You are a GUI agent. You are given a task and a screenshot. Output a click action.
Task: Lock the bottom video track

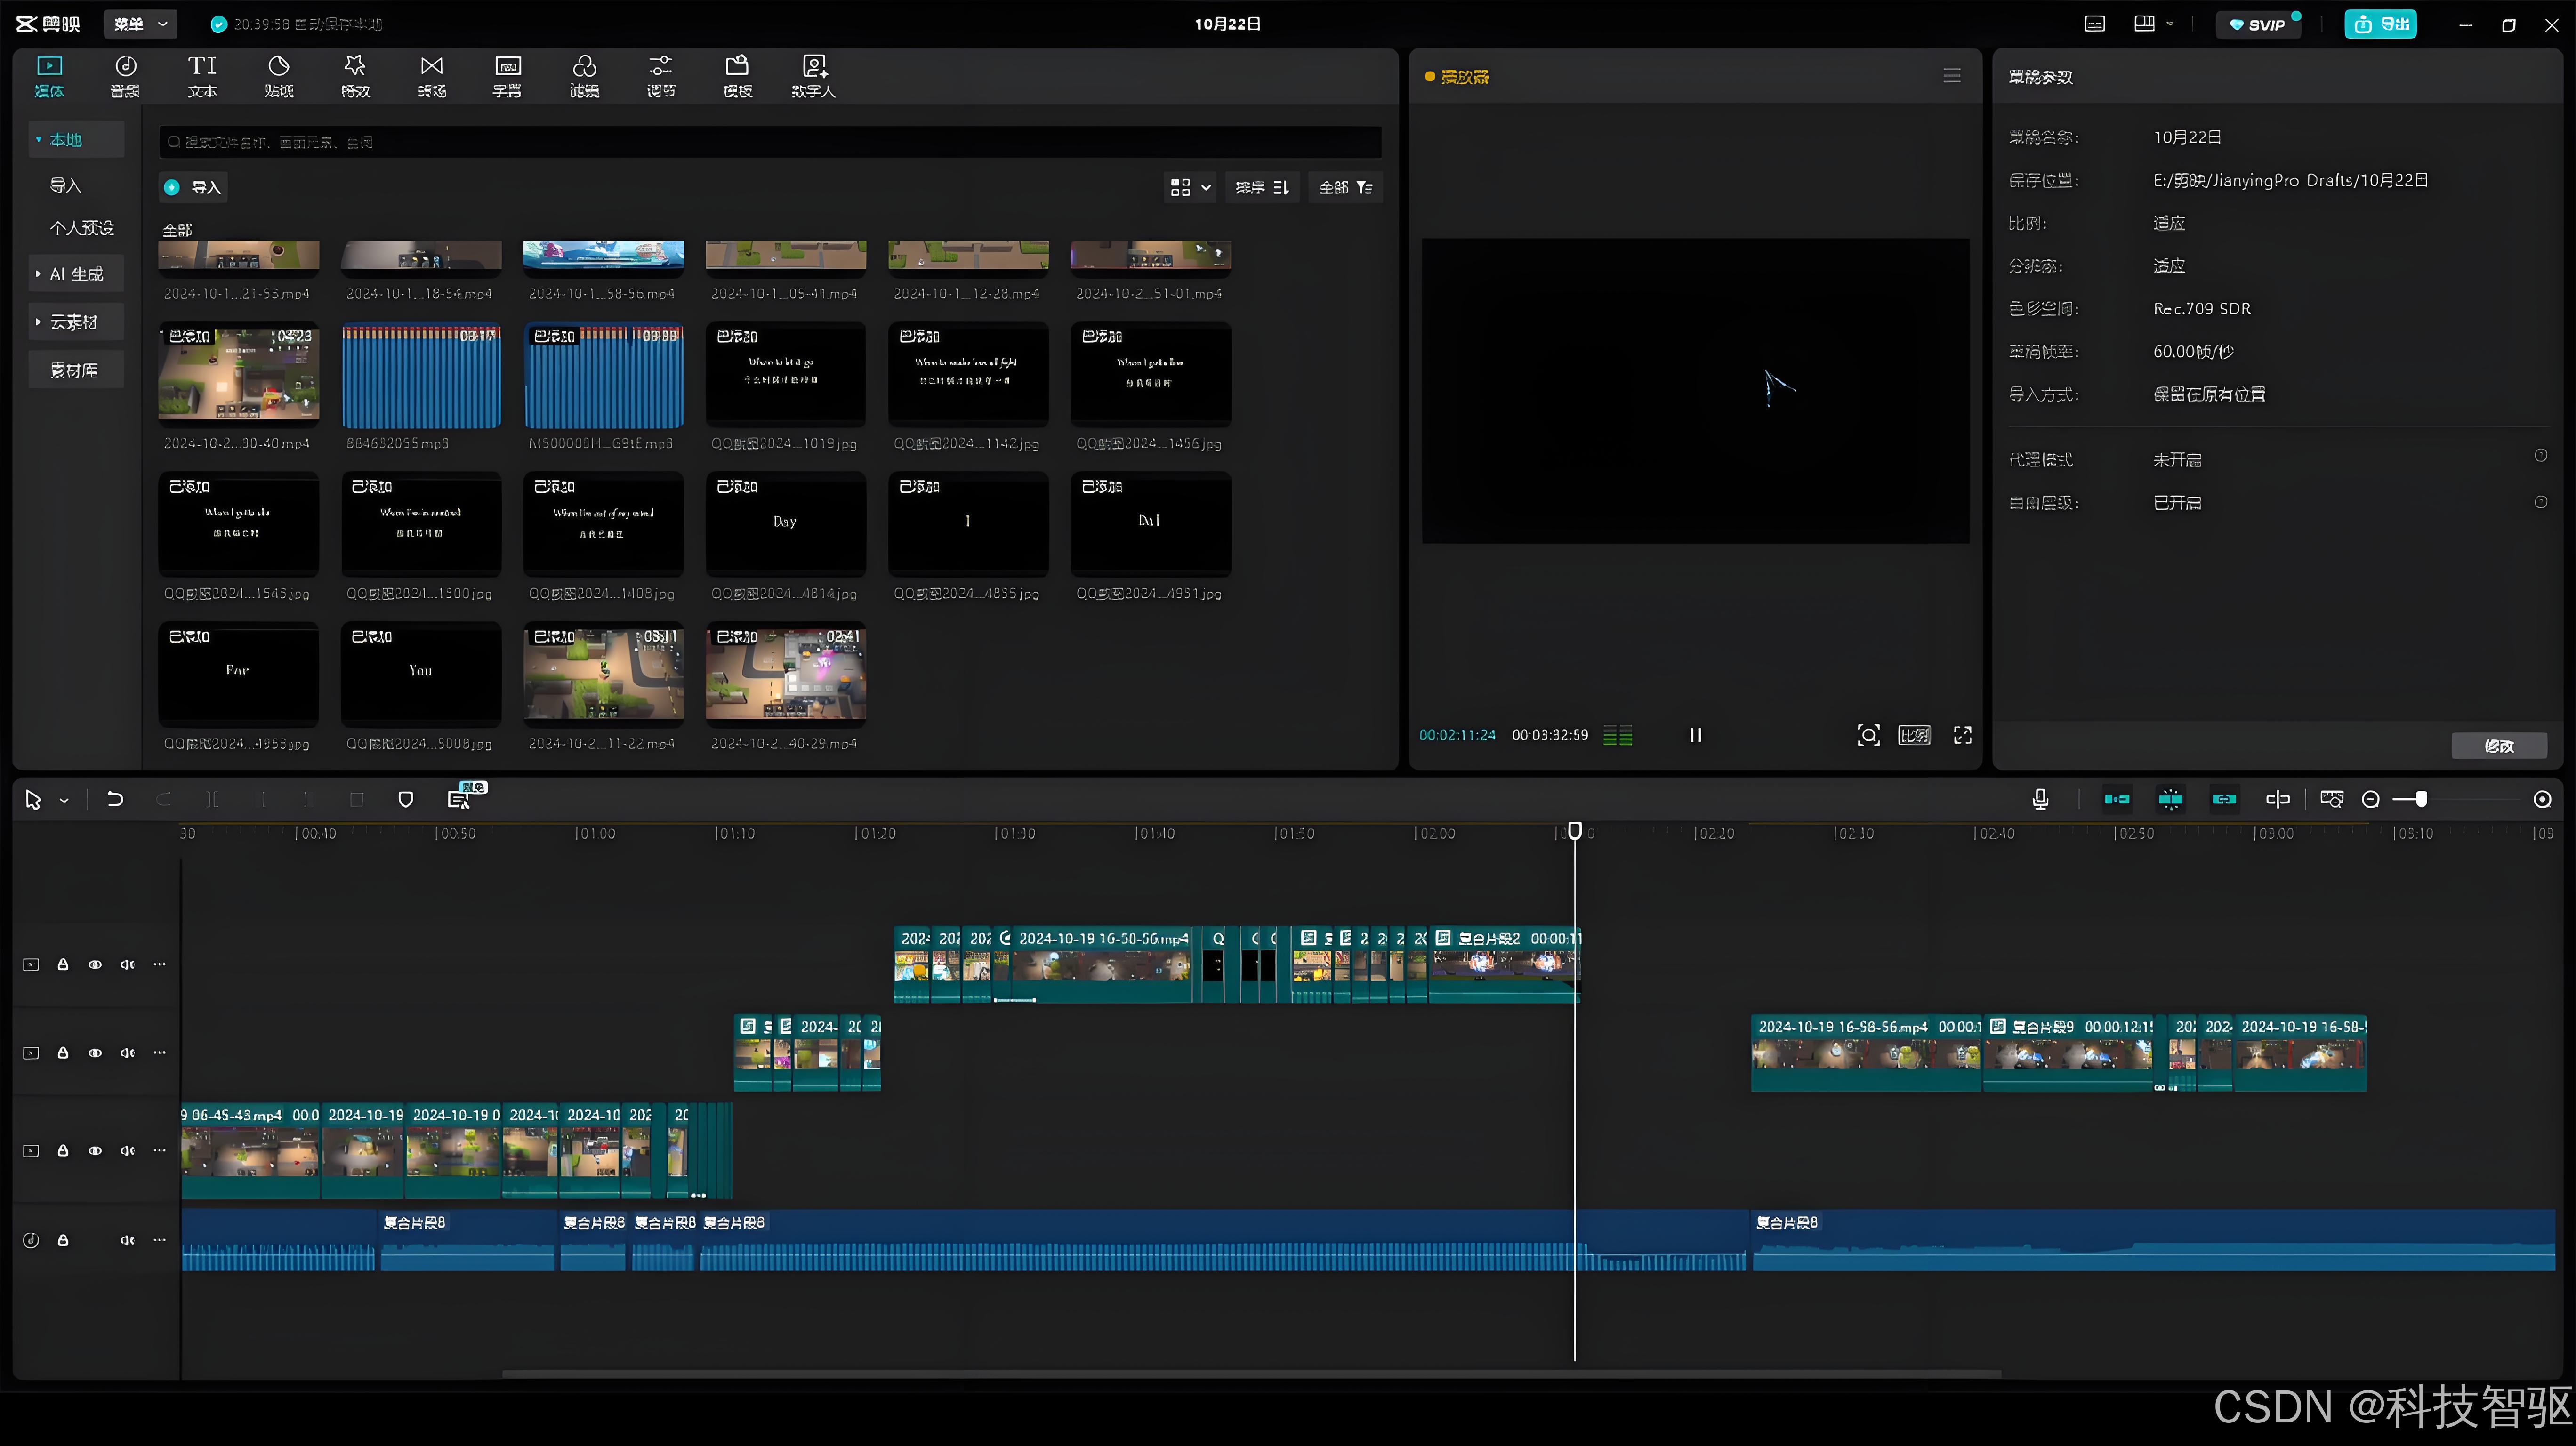click(x=63, y=1151)
